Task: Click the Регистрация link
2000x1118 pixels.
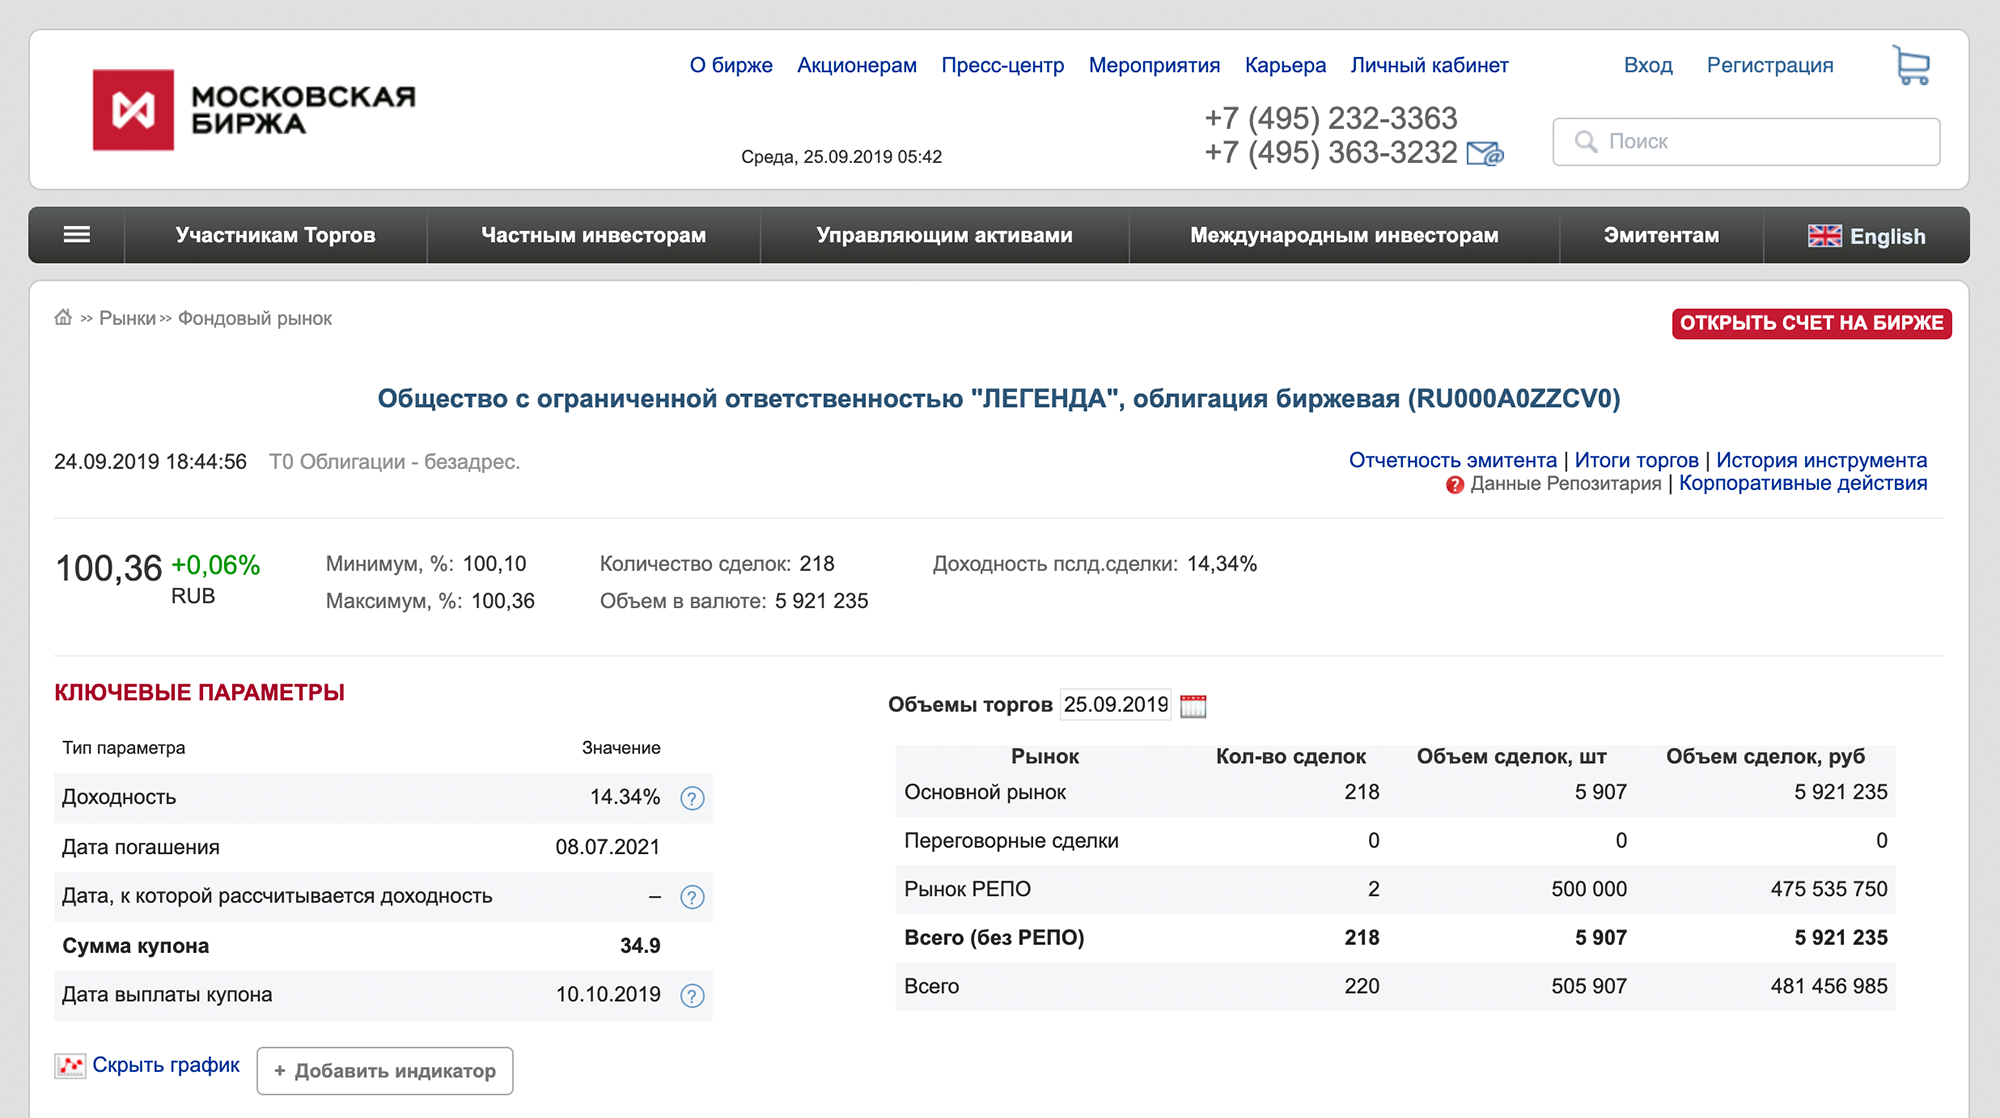Action: 1770,65
